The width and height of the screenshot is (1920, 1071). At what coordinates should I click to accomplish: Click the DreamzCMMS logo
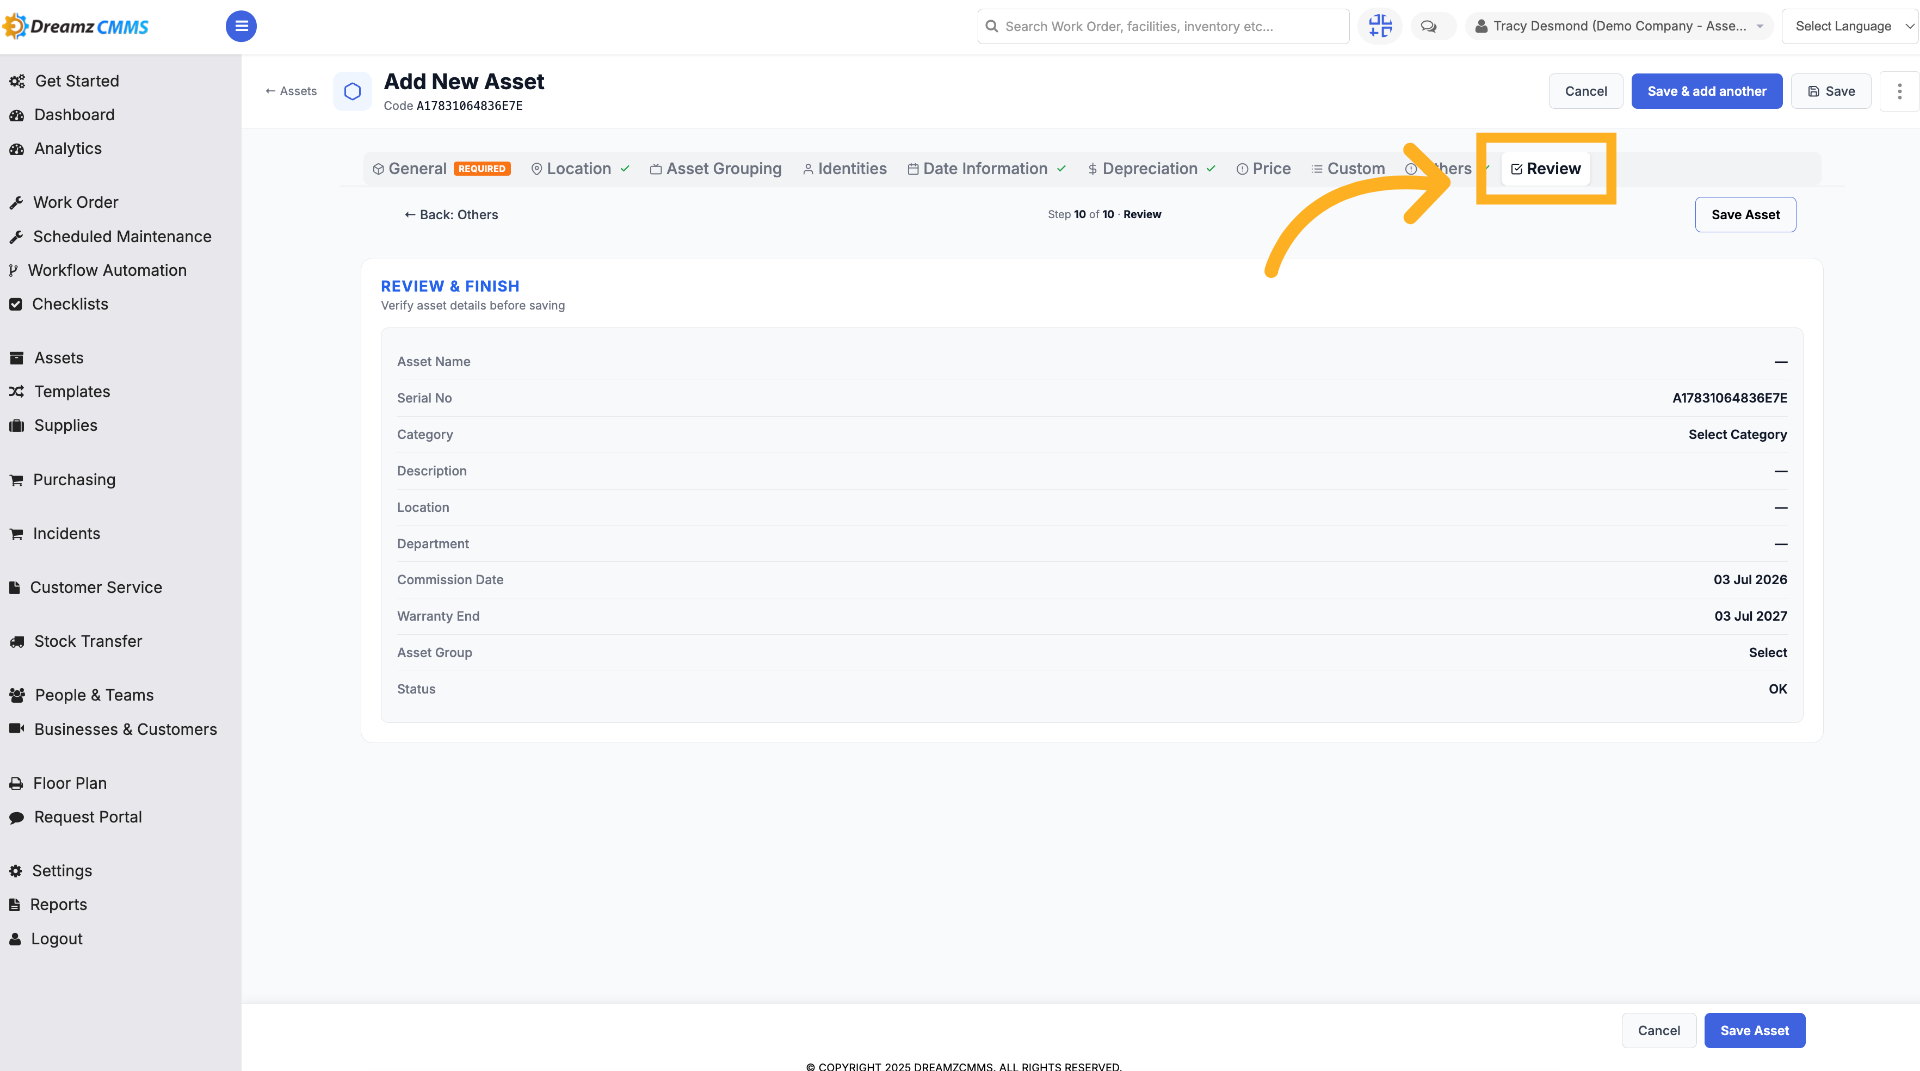point(76,26)
